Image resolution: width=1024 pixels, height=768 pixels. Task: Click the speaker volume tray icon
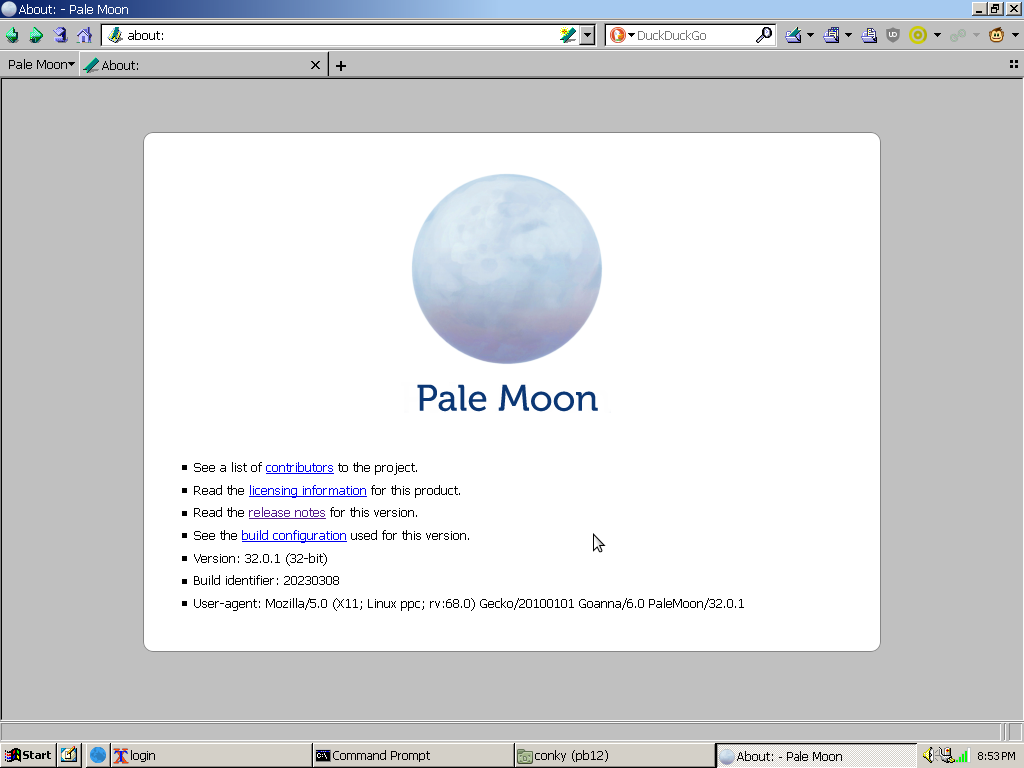[x=928, y=756]
